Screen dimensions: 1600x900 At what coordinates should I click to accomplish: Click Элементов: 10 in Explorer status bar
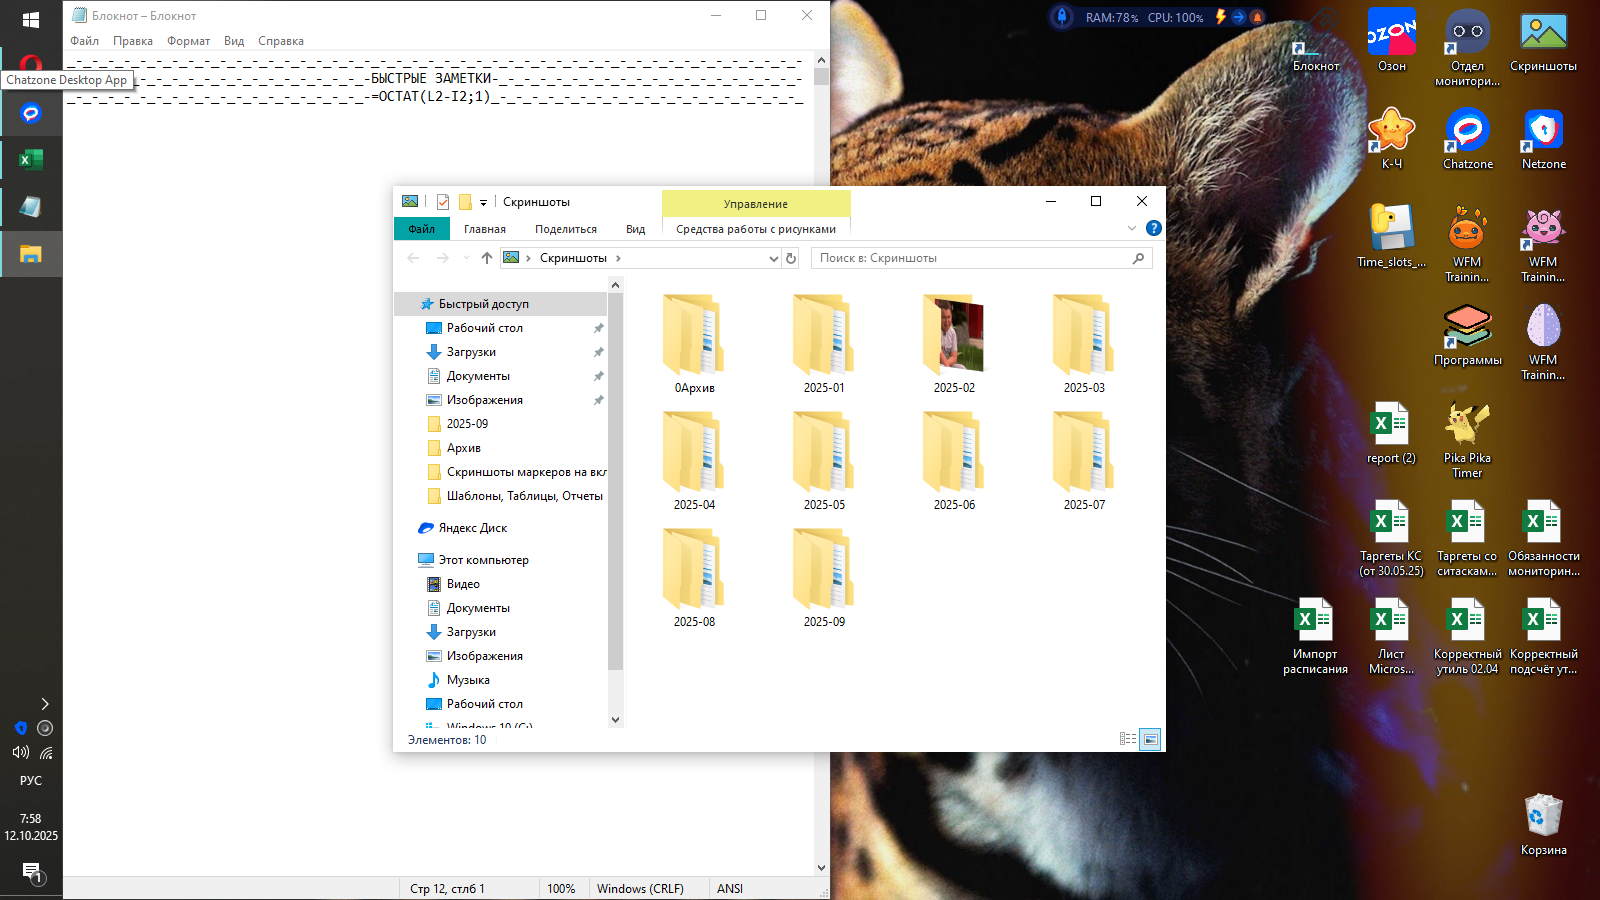(447, 740)
